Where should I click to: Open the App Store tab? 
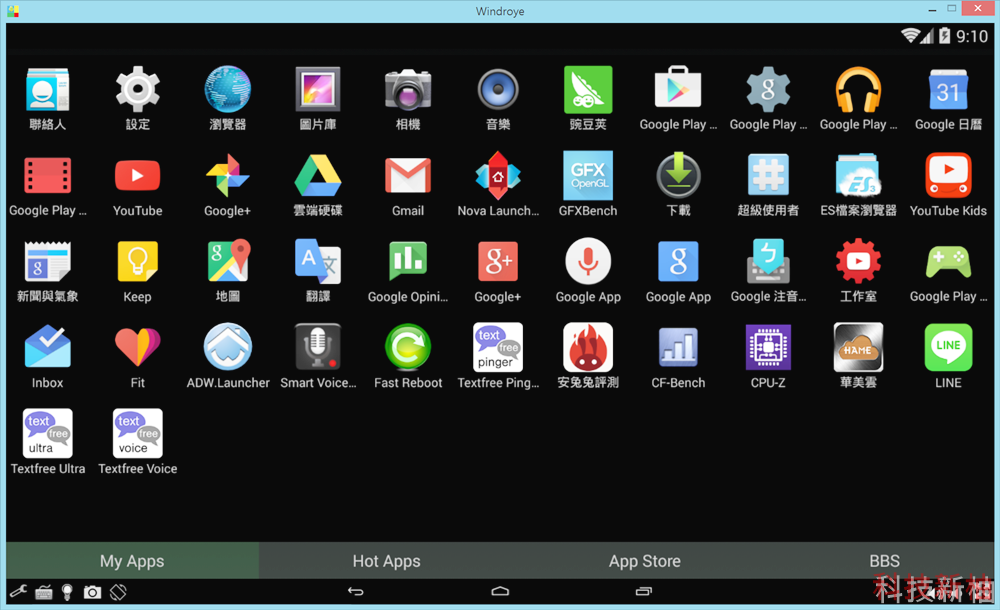tap(644, 561)
